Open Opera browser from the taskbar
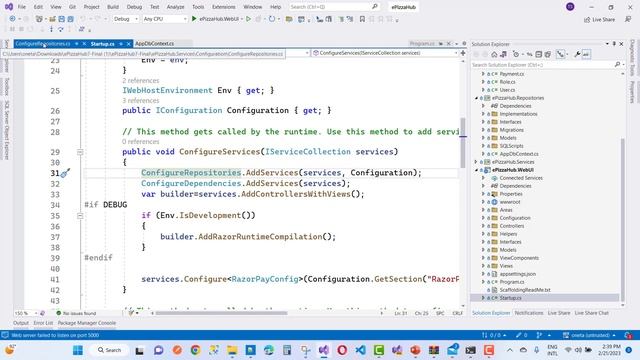The height and width of the screenshot is (360, 640). (x=342, y=350)
